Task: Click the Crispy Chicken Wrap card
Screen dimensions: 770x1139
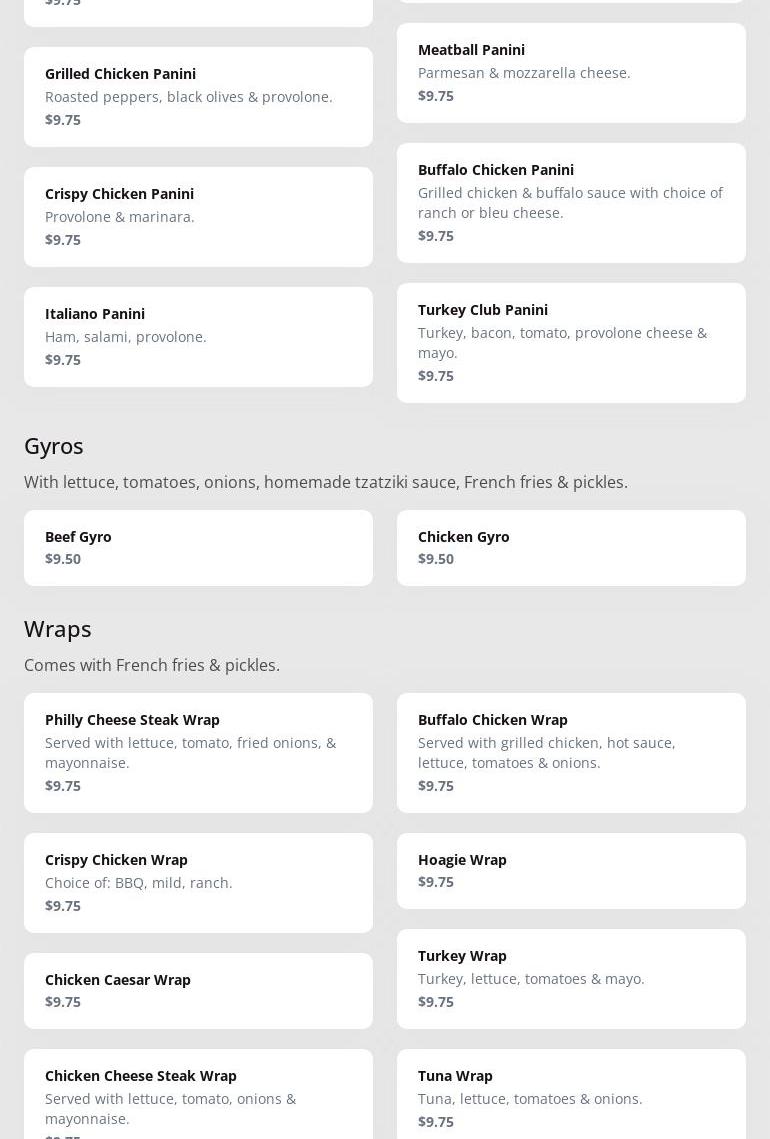Action: point(198,882)
